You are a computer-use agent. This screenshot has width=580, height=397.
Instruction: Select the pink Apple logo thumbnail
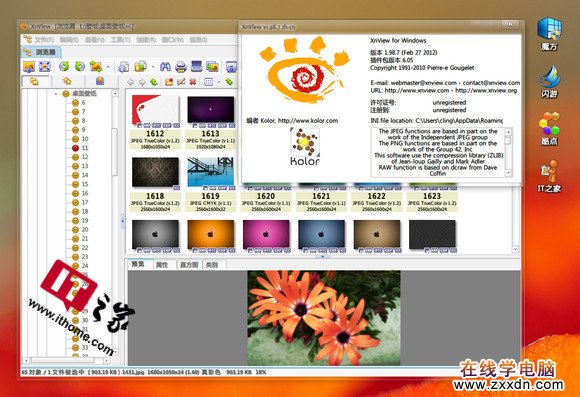(266, 235)
